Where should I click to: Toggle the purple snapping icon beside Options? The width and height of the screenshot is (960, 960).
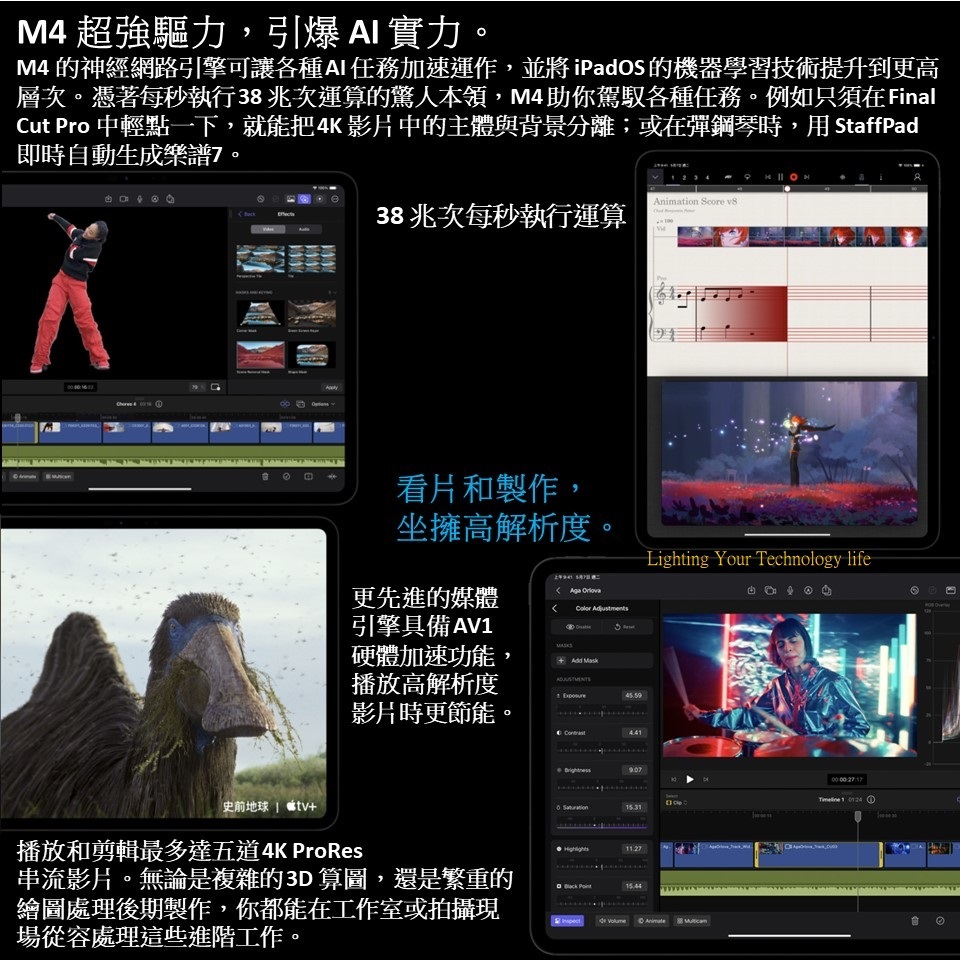(285, 404)
